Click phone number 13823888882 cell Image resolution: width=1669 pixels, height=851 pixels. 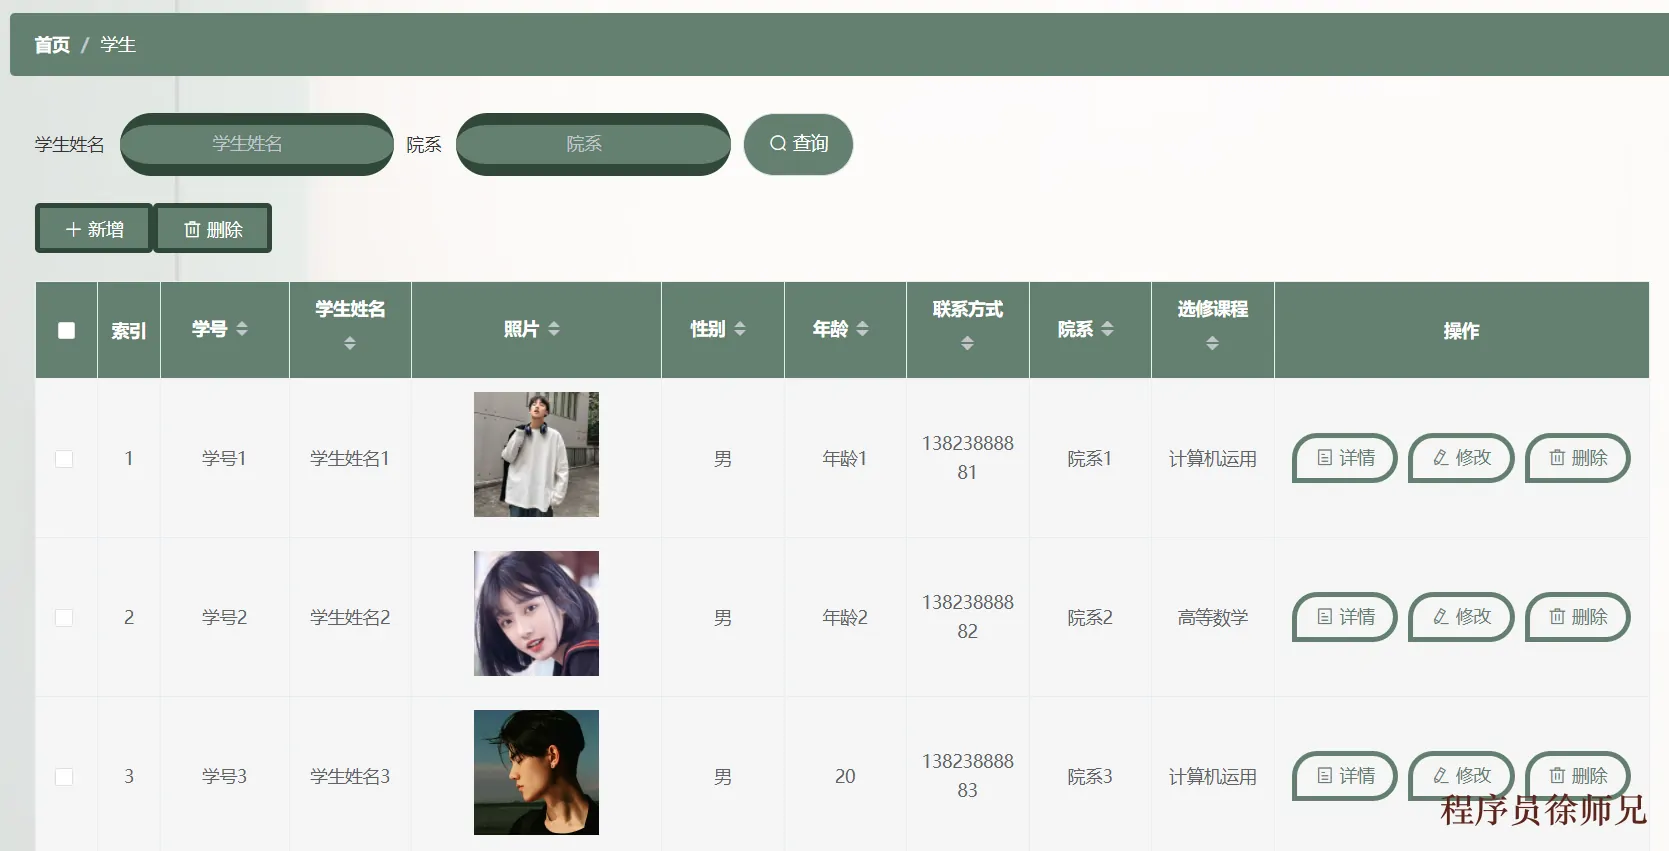point(967,617)
